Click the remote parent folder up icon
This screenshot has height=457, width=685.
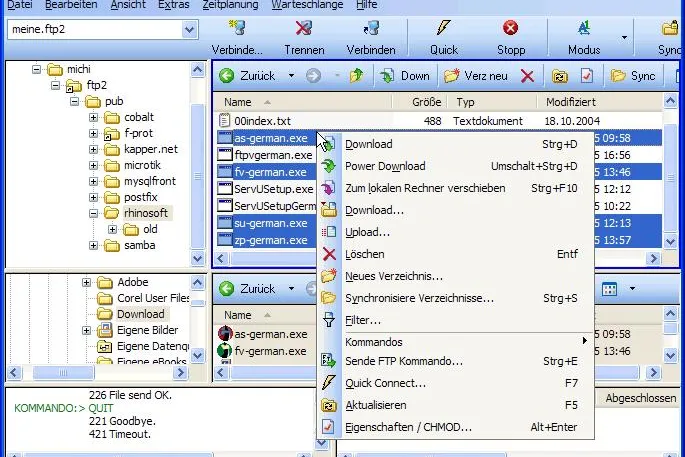[356, 76]
